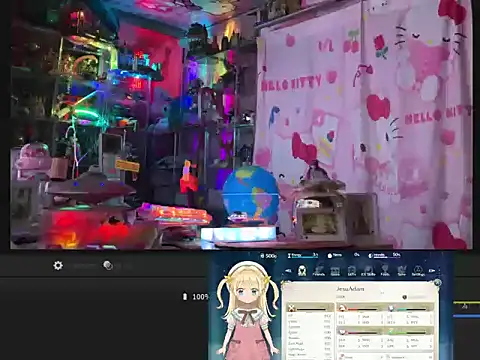Click the info icon under the character name
Image resolution: width=480 pixels, height=360 pixels.
(x=404, y=297)
